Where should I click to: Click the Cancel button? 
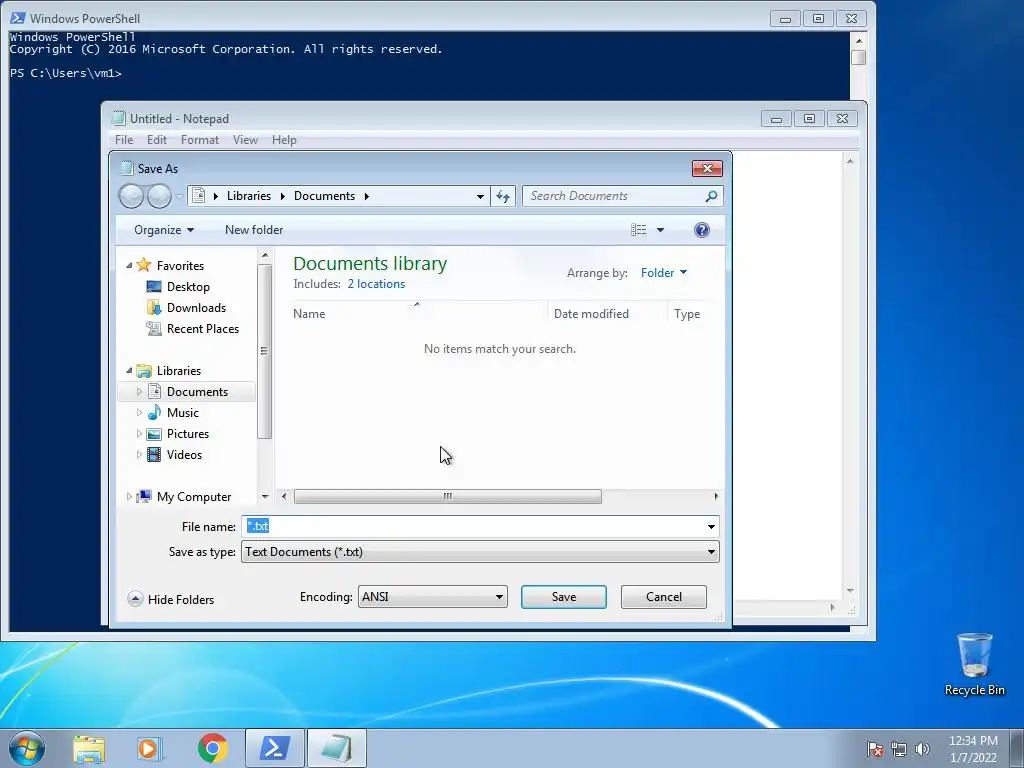pos(664,597)
